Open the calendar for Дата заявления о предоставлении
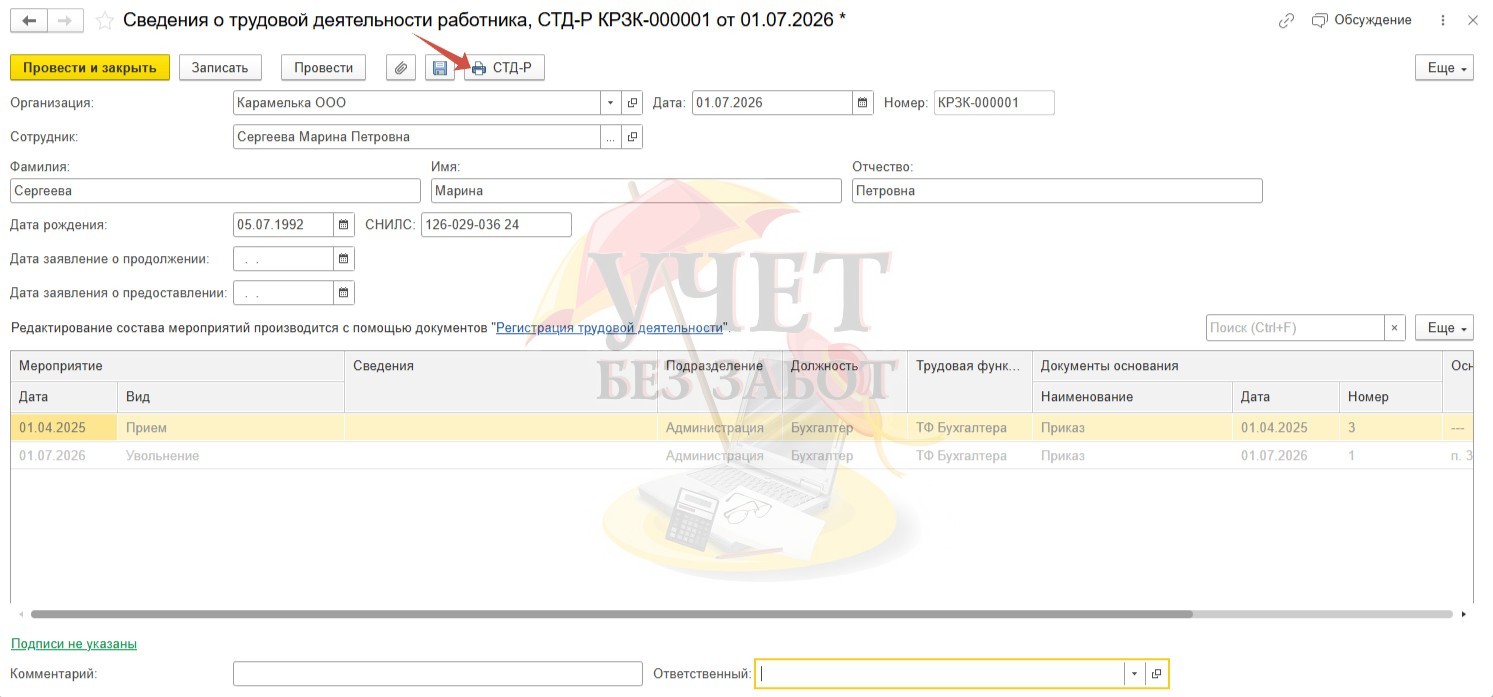1493x697 pixels. (x=343, y=293)
